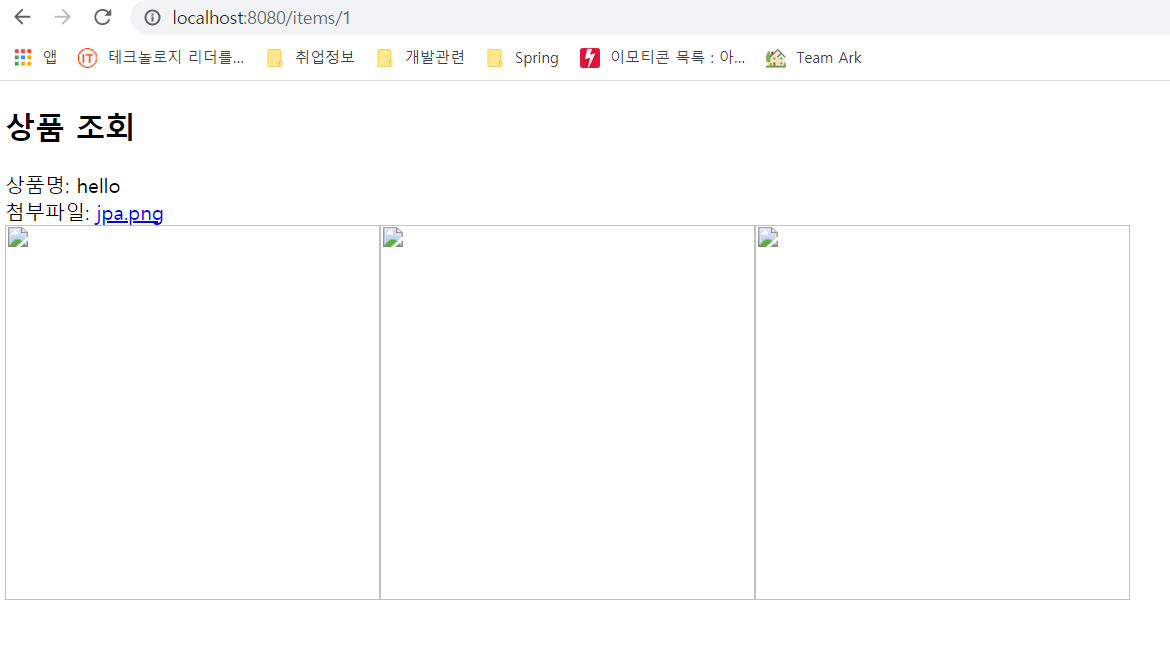1170x662 pixels.
Task: Click the browser forward arrow
Action: tap(63, 17)
